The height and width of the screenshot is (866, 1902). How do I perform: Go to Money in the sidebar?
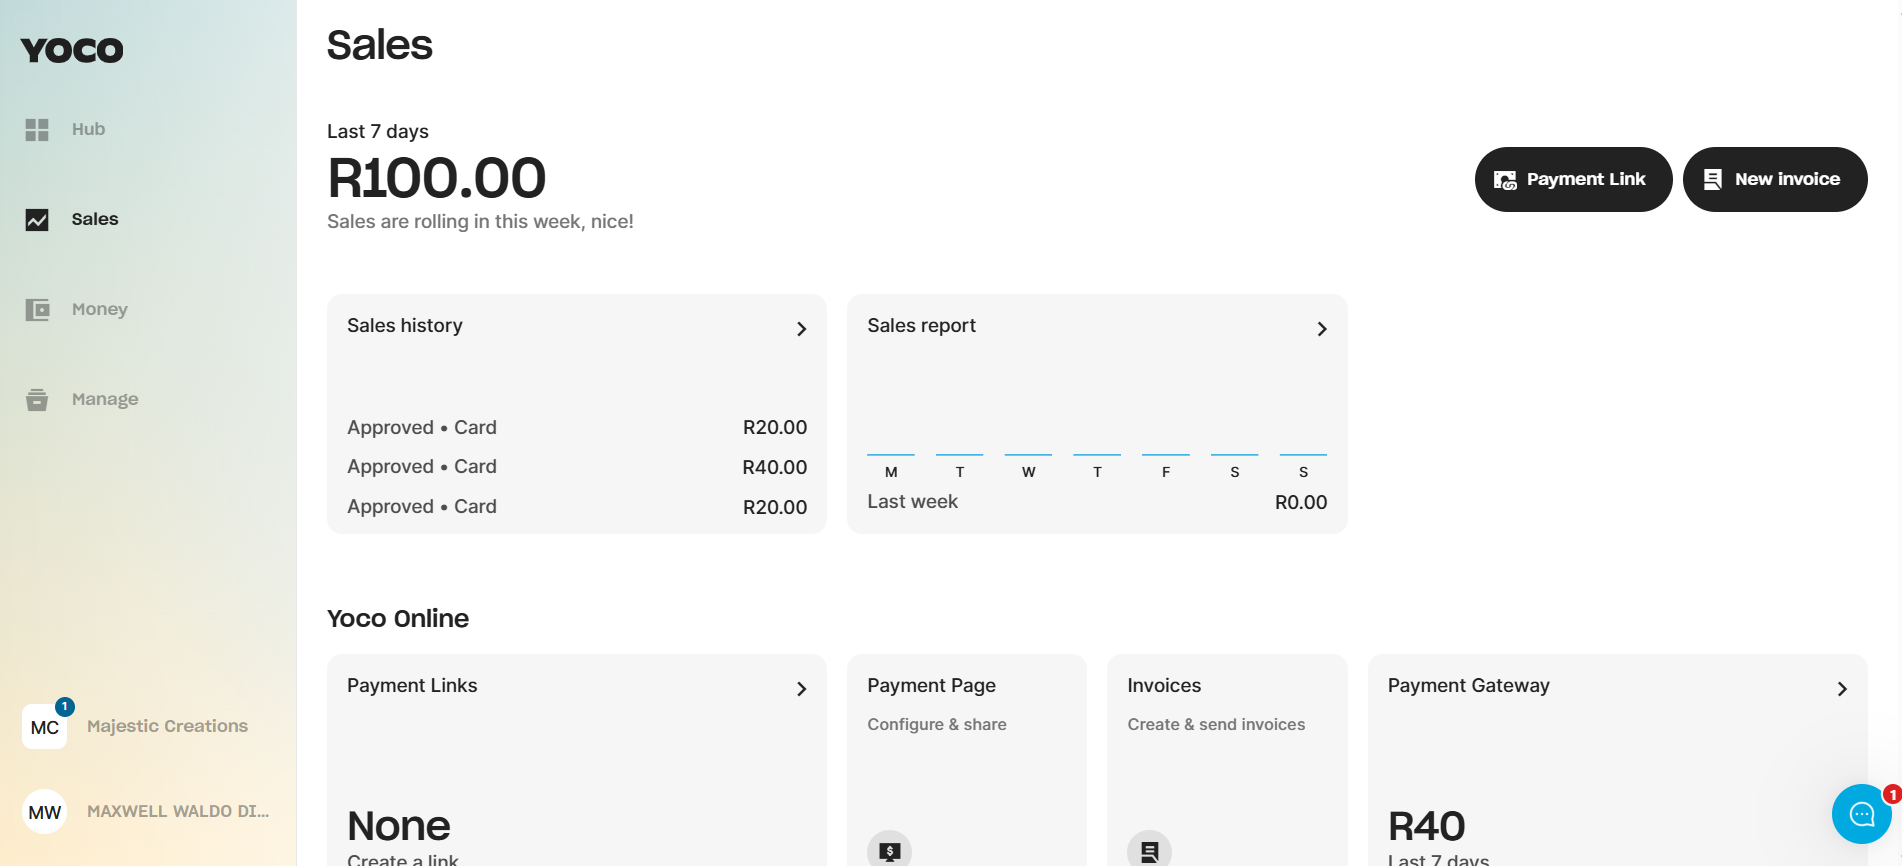(x=99, y=310)
